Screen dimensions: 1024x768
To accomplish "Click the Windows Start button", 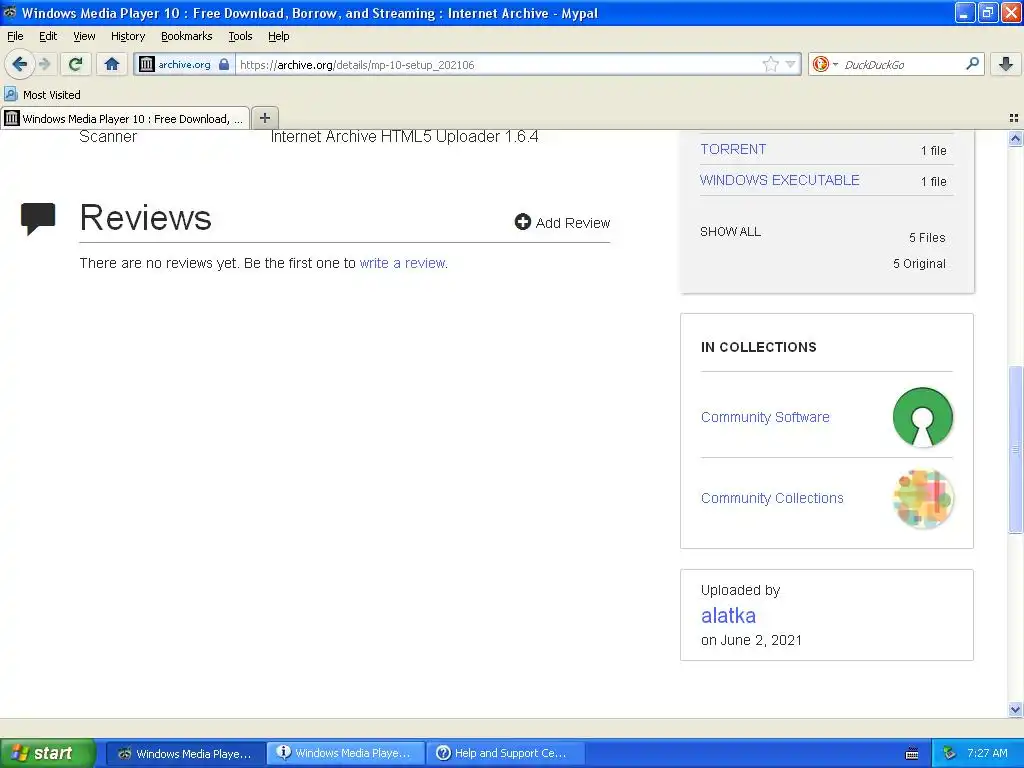I will pos(47,753).
